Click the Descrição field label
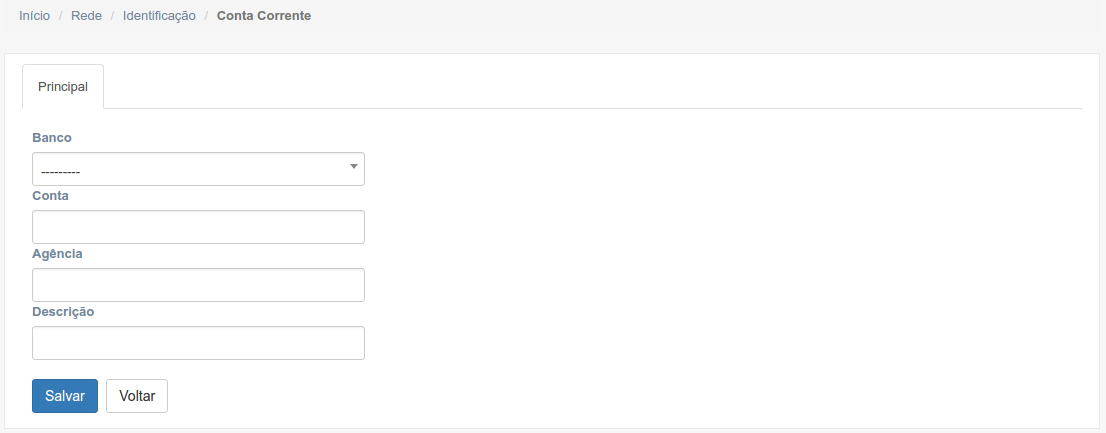 pos(63,311)
